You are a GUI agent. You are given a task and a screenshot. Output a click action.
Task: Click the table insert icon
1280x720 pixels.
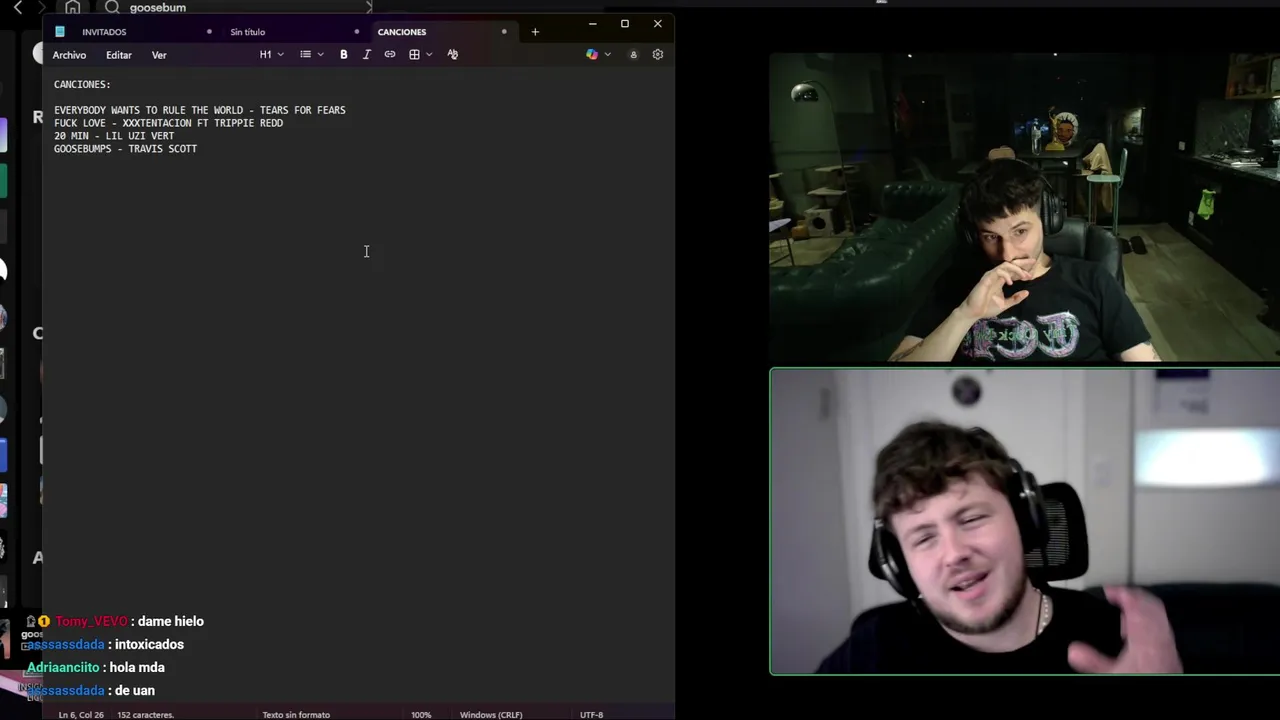tap(414, 55)
